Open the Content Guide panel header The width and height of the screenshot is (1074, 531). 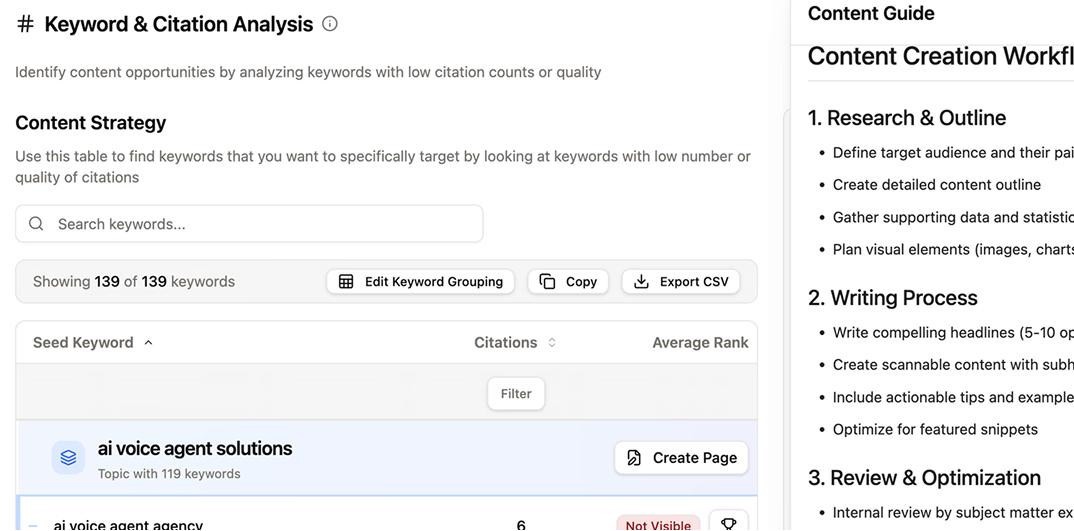tap(871, 14)
